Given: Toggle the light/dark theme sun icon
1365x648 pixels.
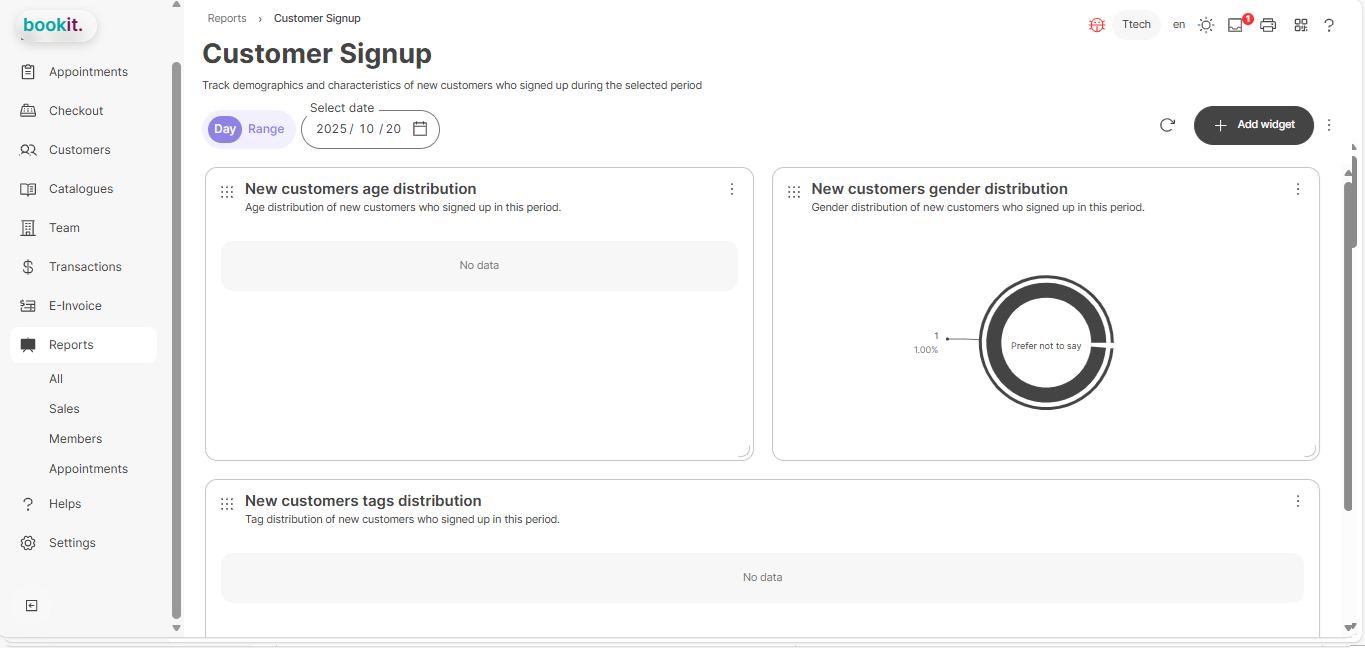Looking at the screenshot, I should tap(1206, 25).
